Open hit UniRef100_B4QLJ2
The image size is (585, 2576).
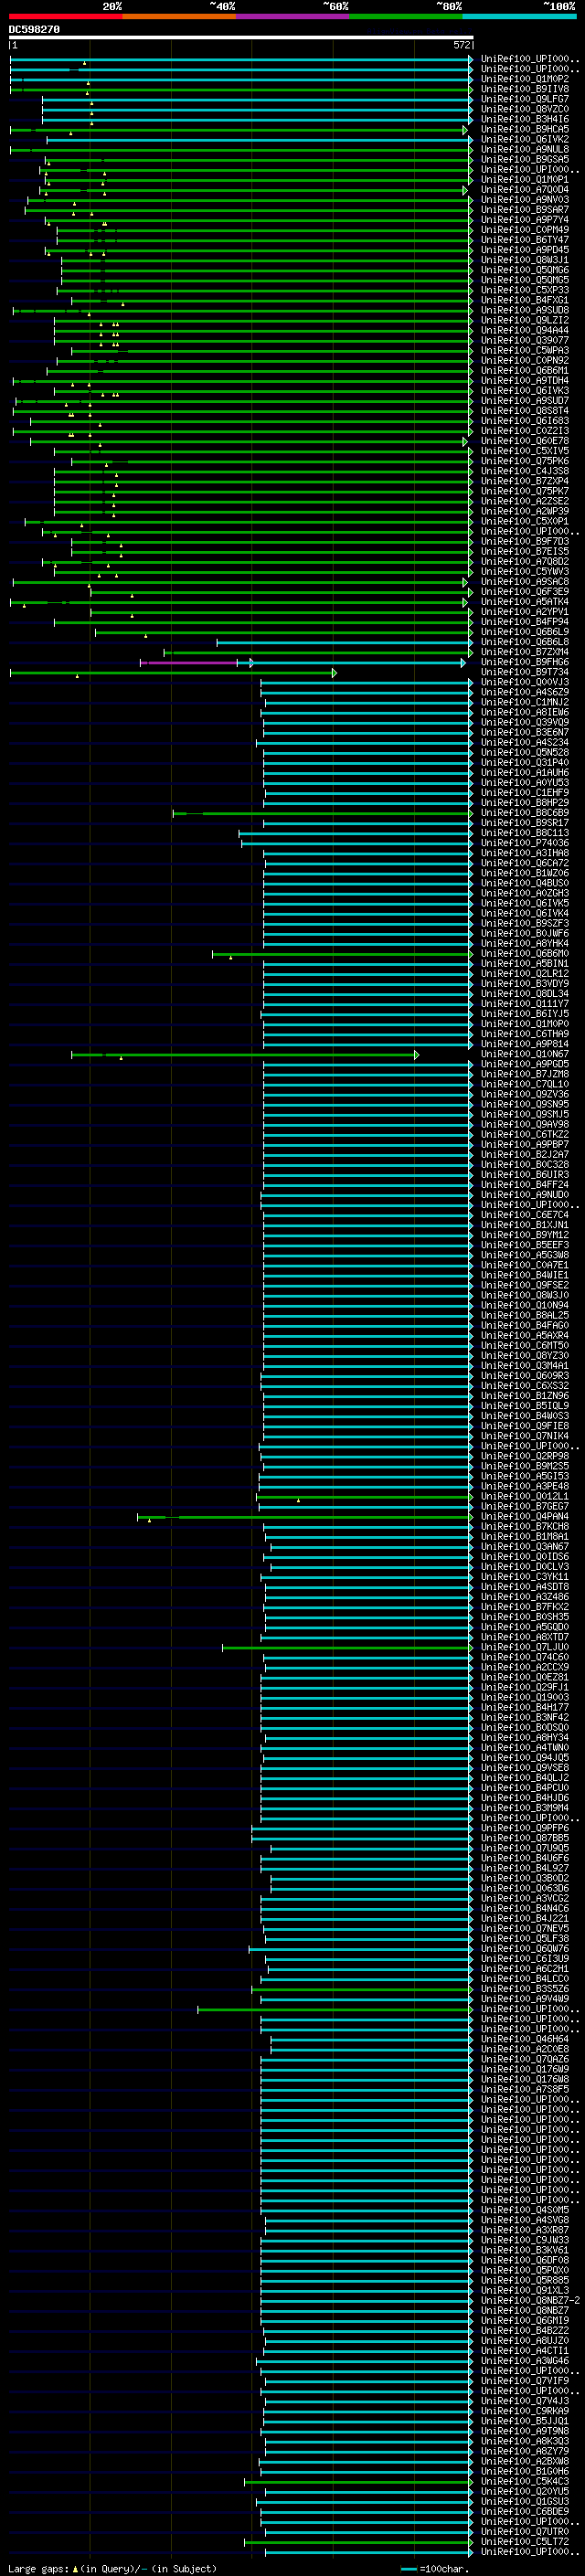pyautogui.click(x=525, y=1778)
